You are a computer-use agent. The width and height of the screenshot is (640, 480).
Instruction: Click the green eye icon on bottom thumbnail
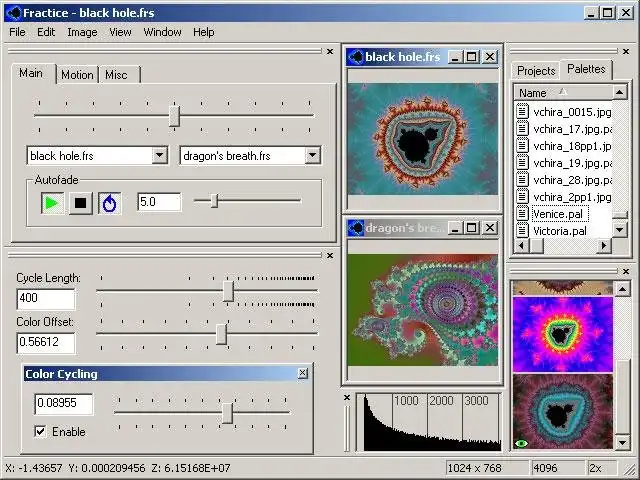tap(521, 443)
